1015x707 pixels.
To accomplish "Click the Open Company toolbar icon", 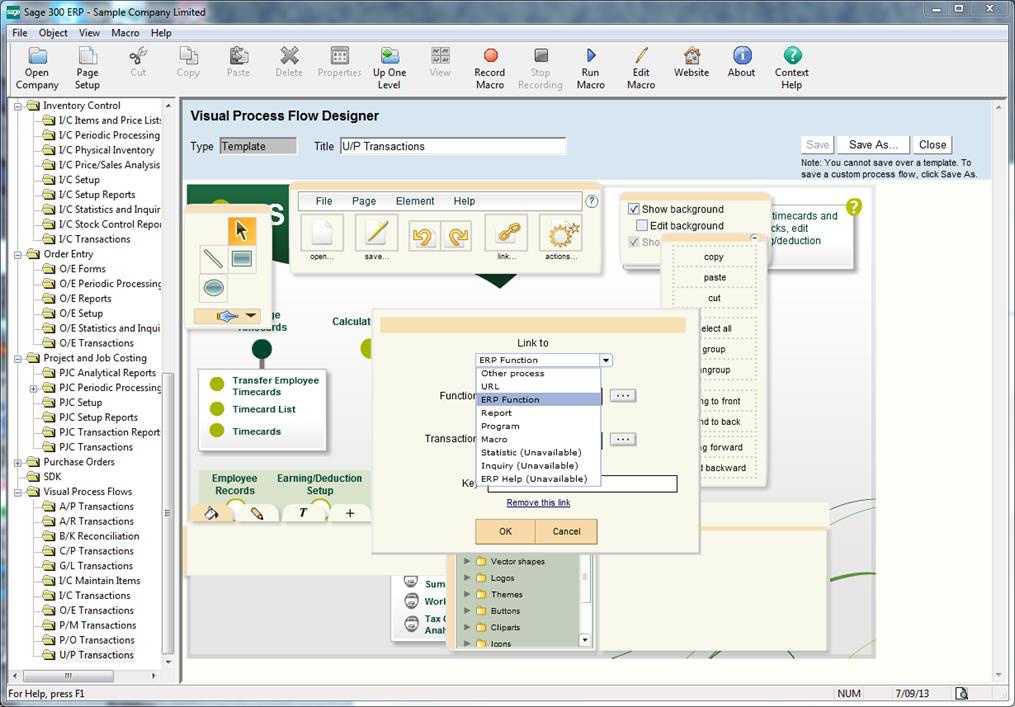I will pyautogui.click(x=37, y=68).
